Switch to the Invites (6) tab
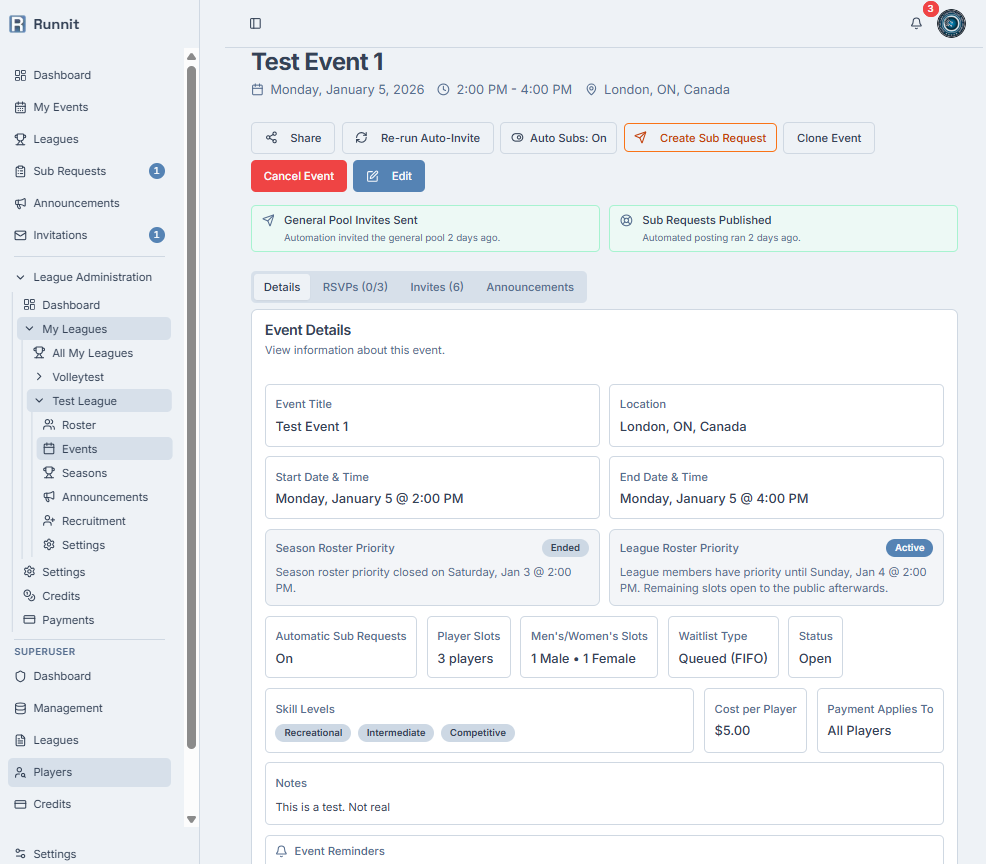The height and width of the screenshot is (864, 986). pyautogui.click(x=436, y=287)
